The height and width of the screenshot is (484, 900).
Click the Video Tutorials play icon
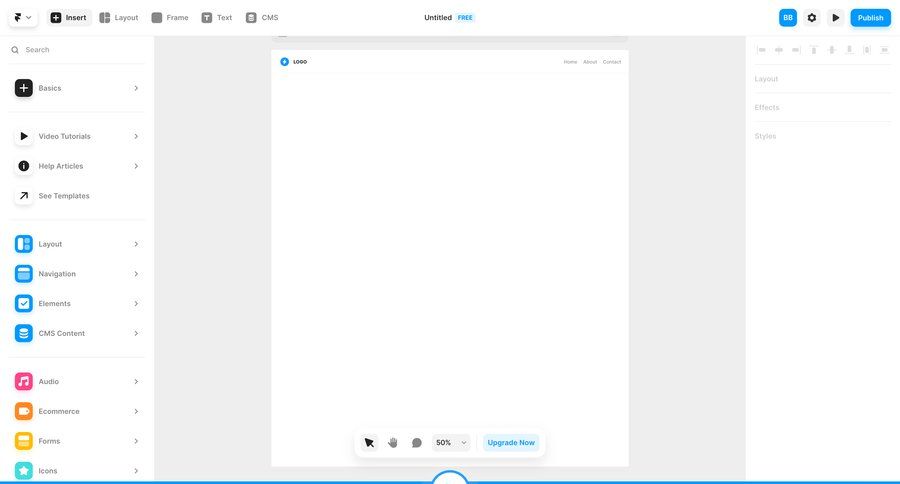24,136
